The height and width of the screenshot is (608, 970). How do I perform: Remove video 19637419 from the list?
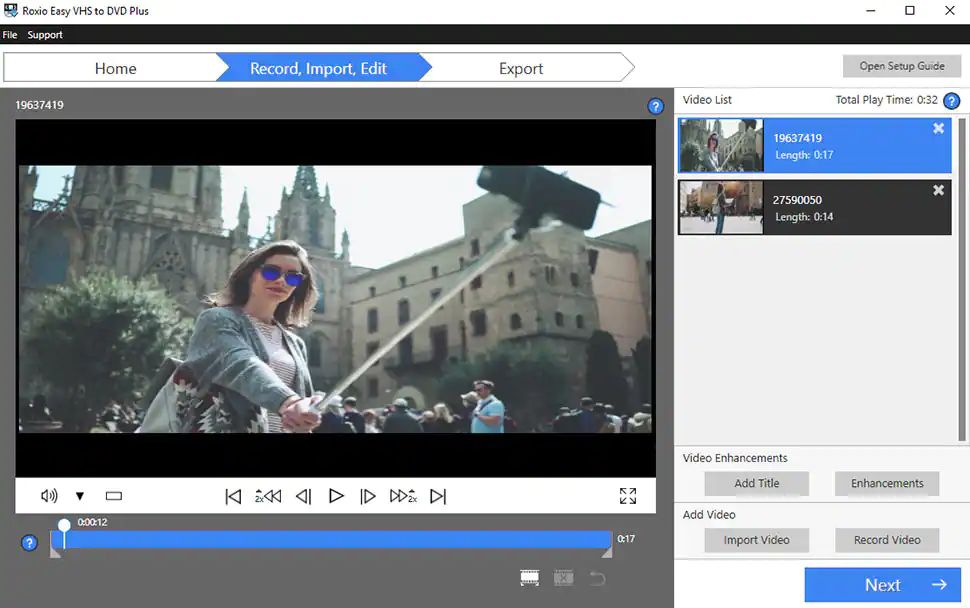click(x=938, y=128)
